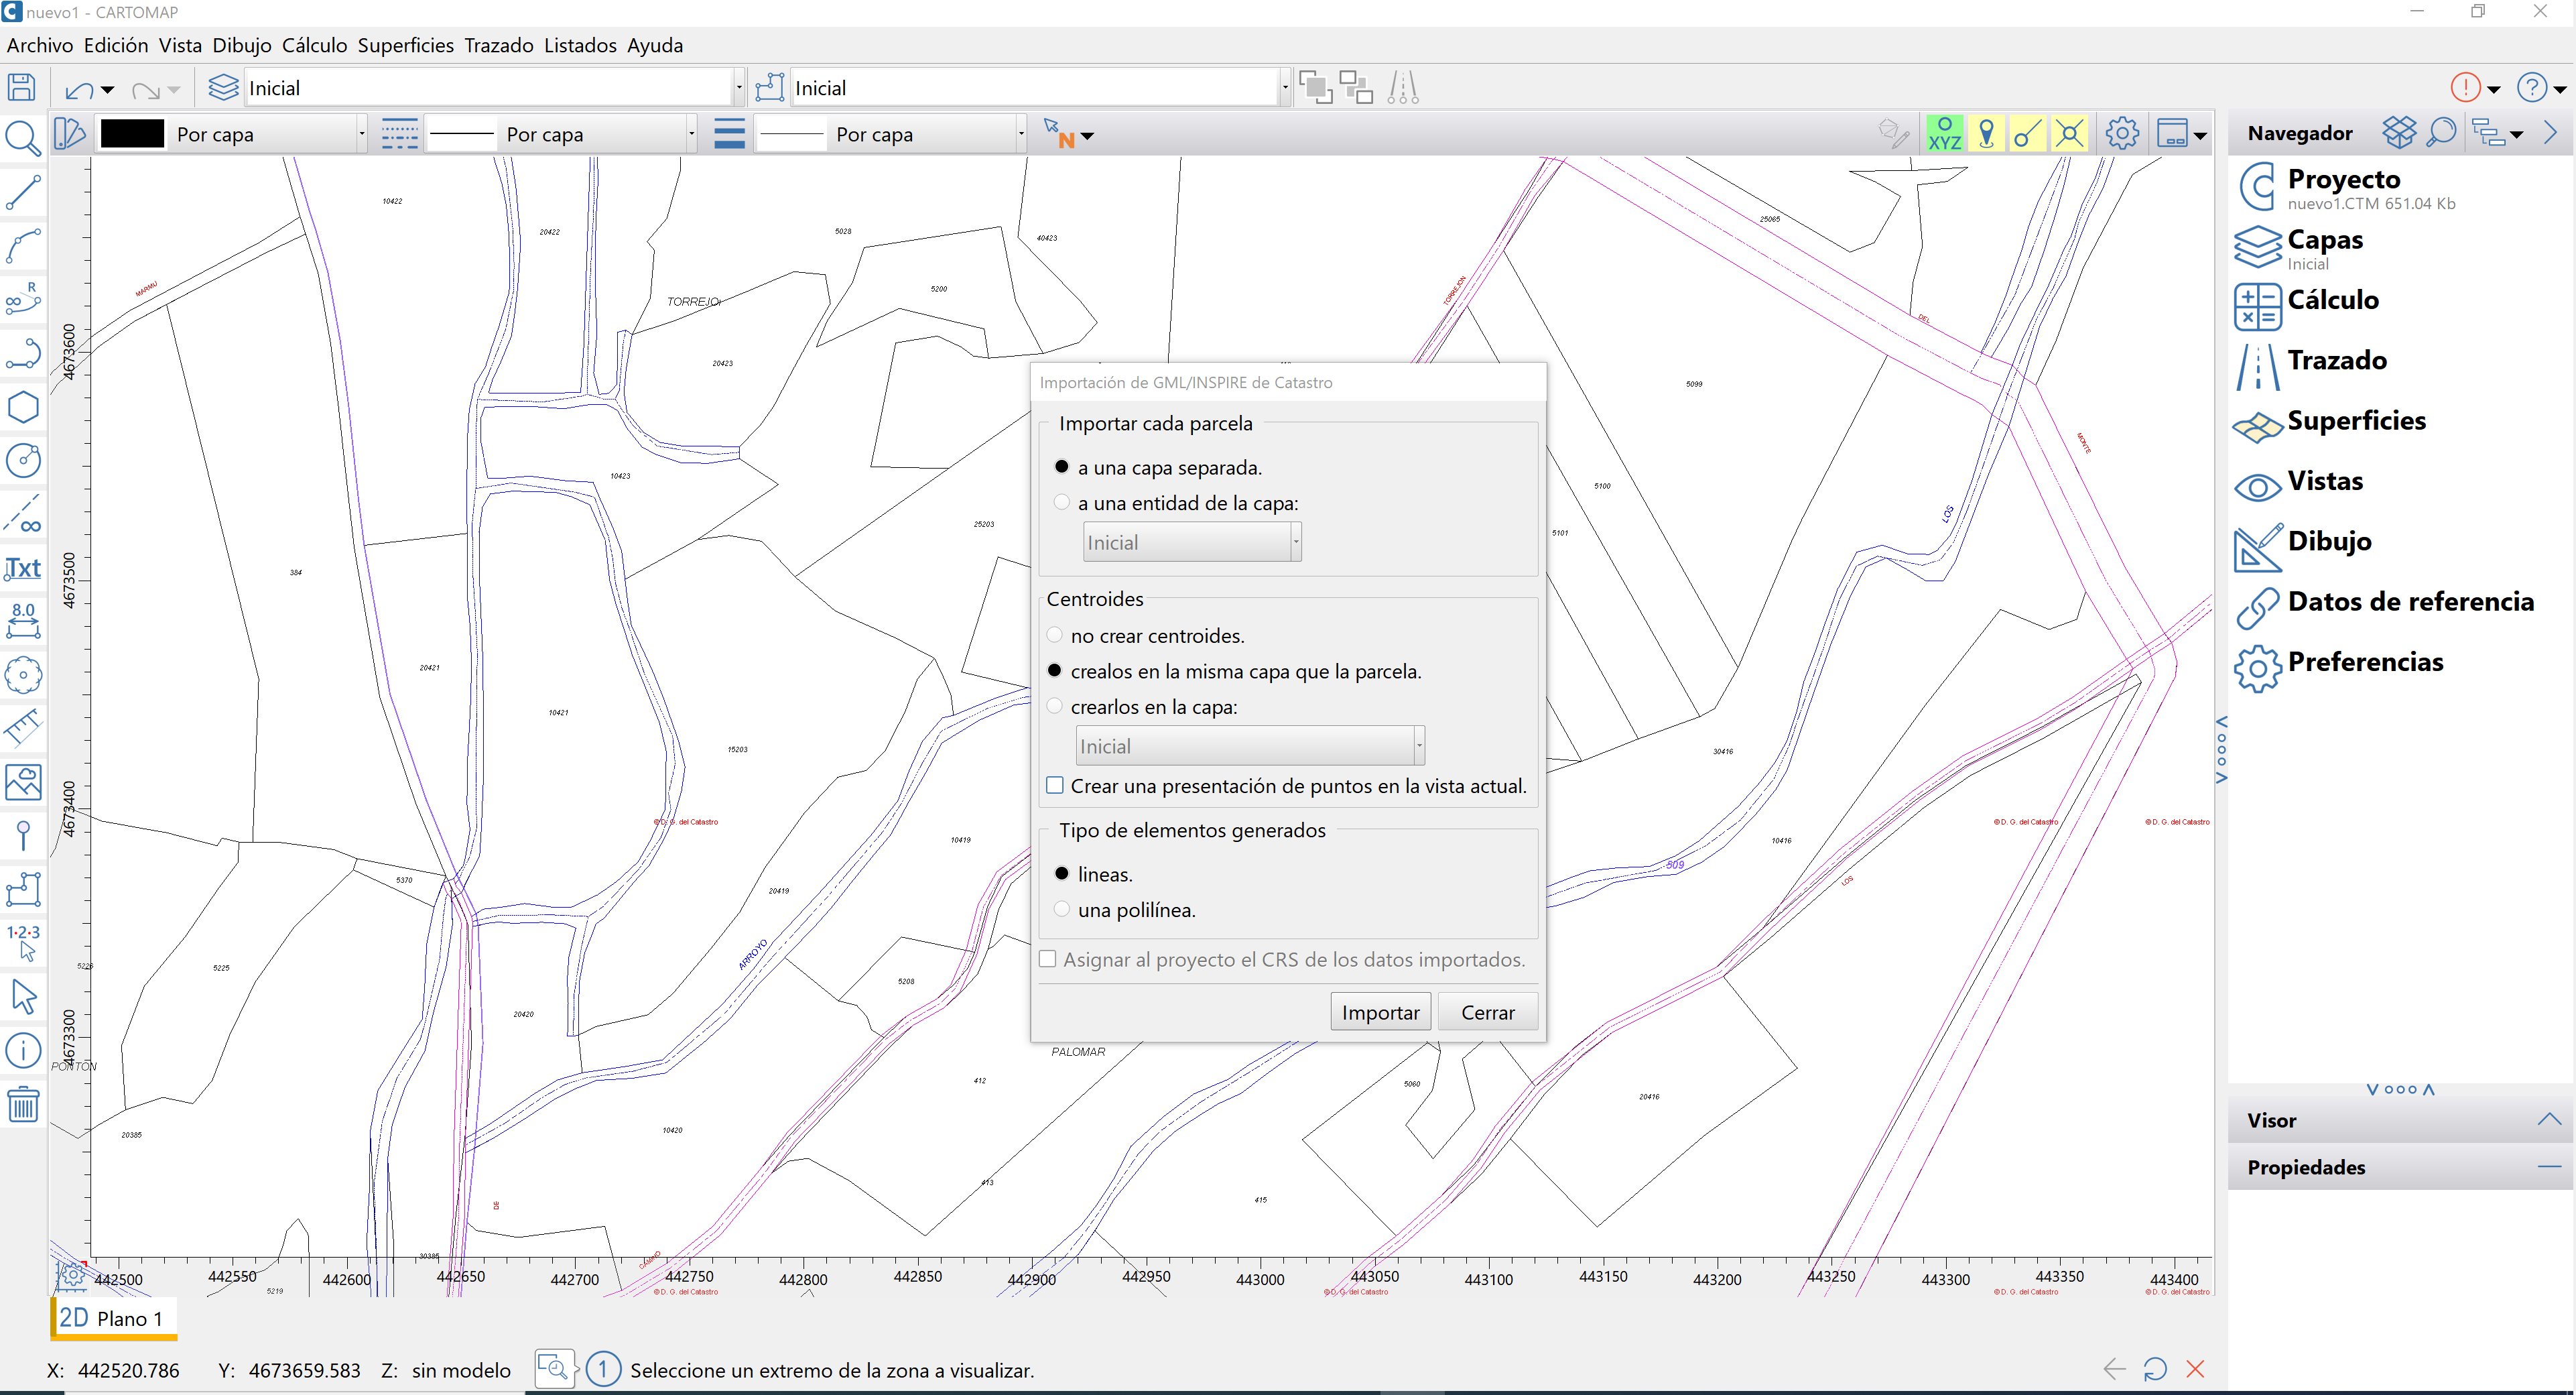Click the black color swatch
Viewport: 2576px width, 1395px height.
pyautogui.click(x=133, y=134)
